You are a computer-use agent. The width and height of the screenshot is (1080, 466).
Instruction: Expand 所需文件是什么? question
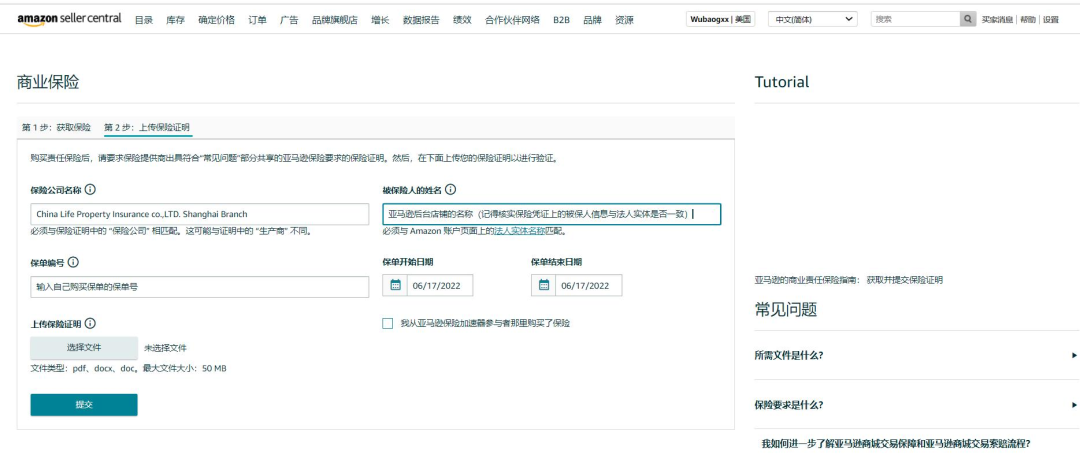coord(916,355)
